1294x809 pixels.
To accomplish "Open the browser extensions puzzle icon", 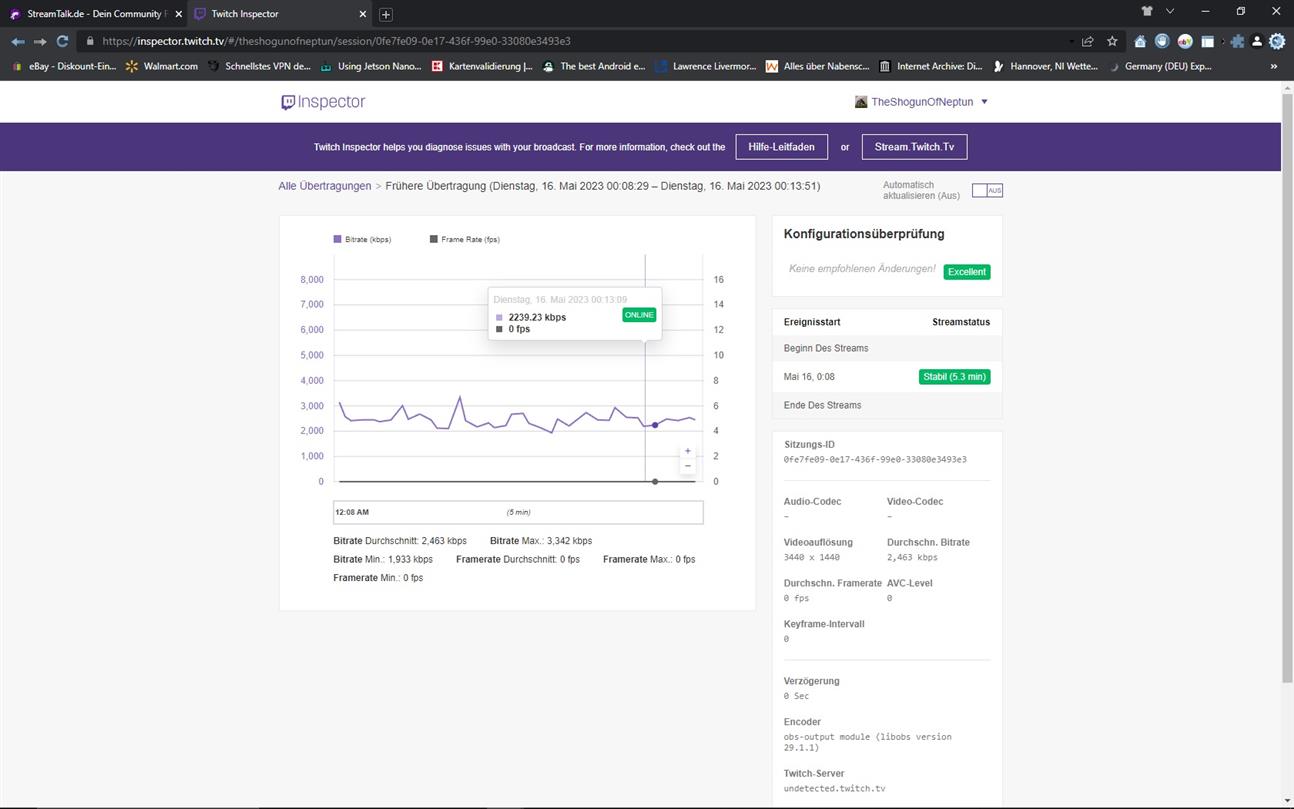I will (1237, 41).
